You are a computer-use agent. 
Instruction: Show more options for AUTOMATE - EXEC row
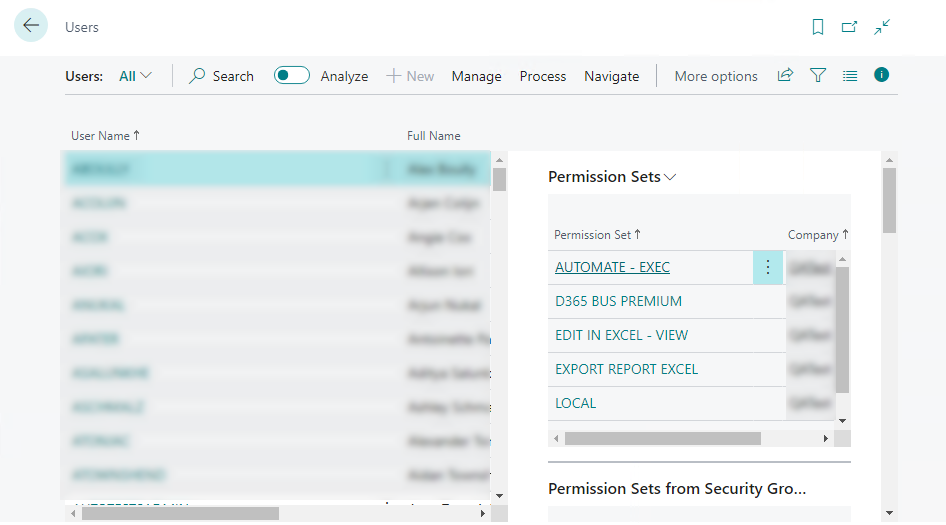pyautogui.click(x=768, y=267)
